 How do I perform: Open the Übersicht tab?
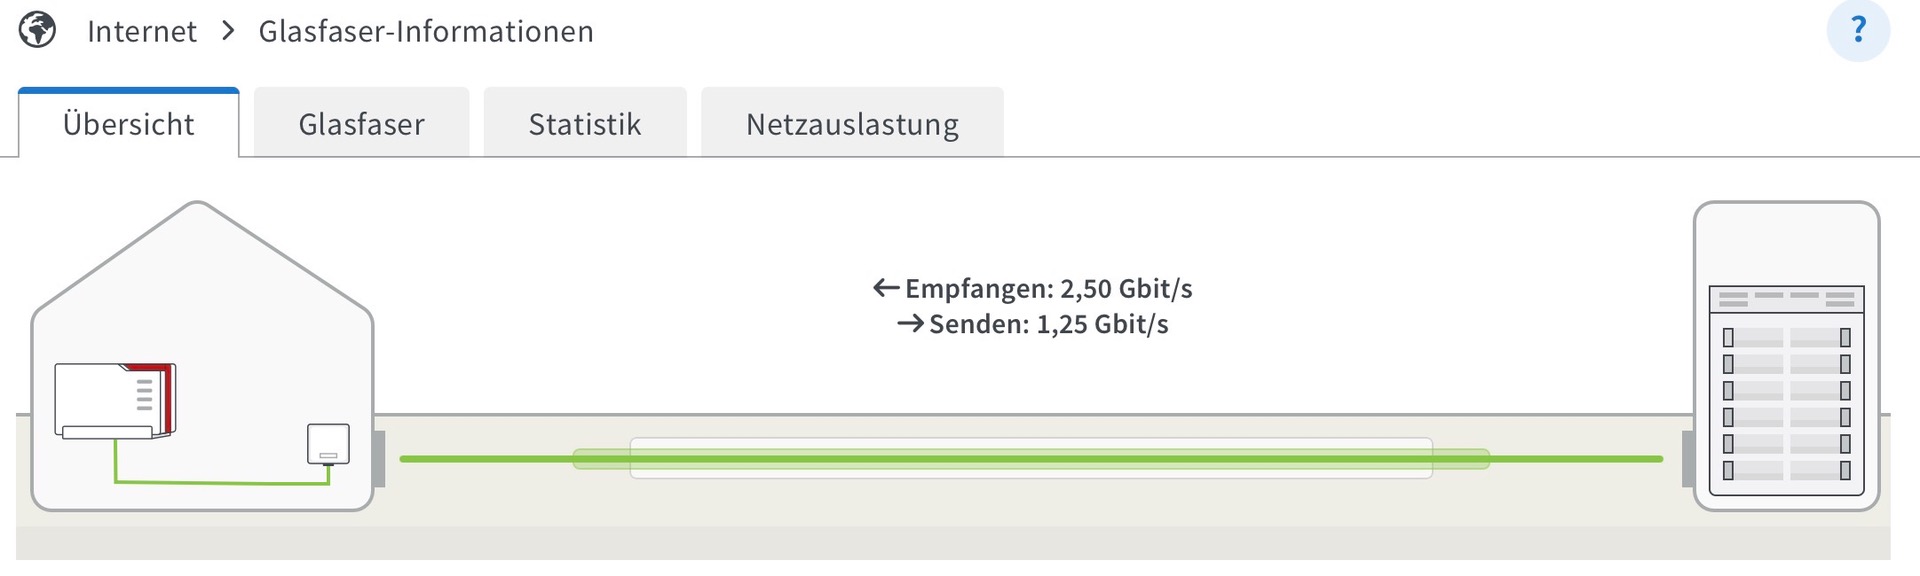tap(128, 123)
